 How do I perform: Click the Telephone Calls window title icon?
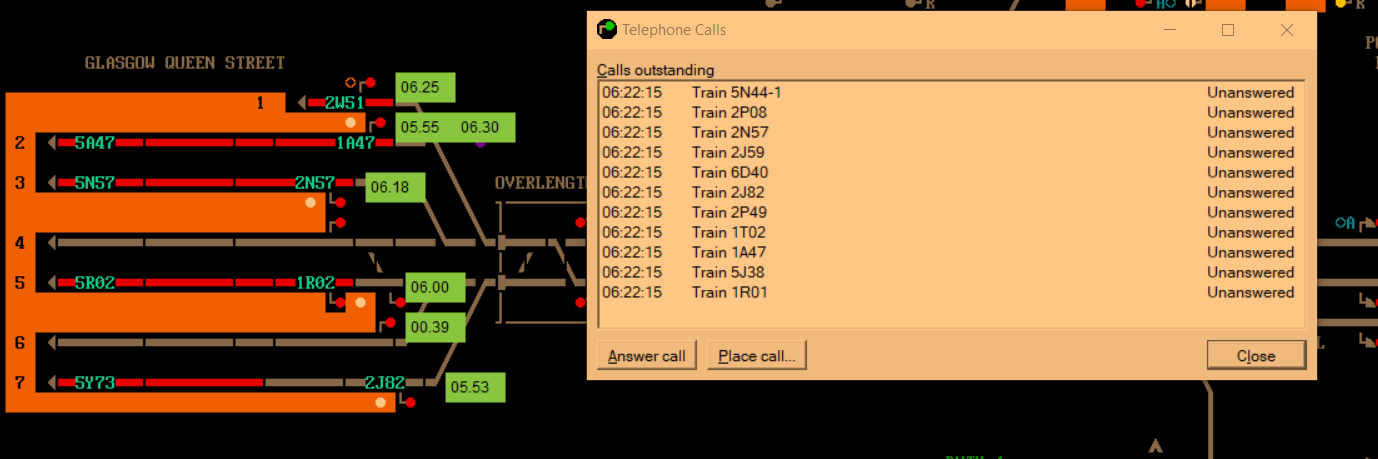606,30
